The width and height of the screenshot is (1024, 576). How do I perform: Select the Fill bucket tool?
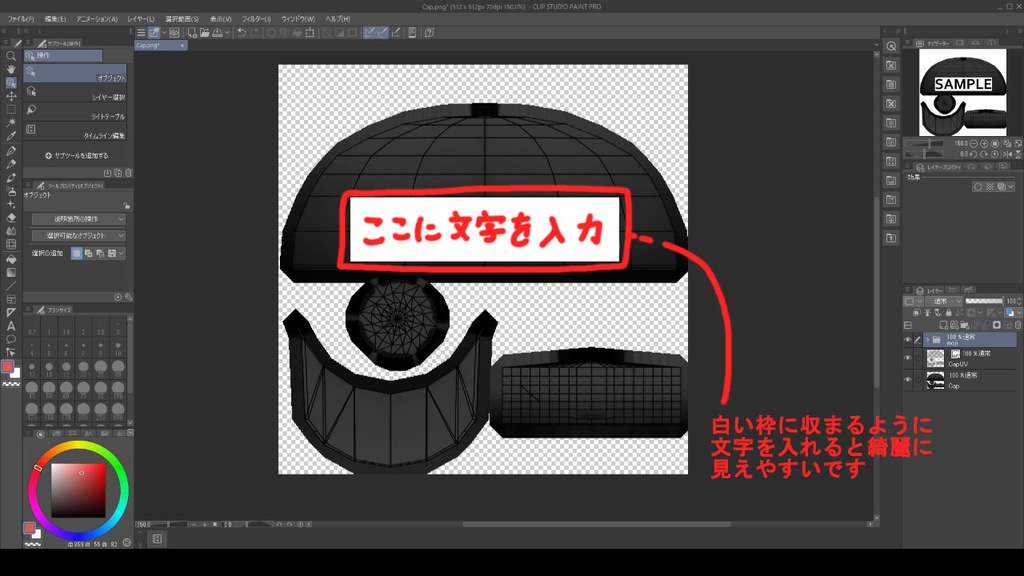point(11,259)
